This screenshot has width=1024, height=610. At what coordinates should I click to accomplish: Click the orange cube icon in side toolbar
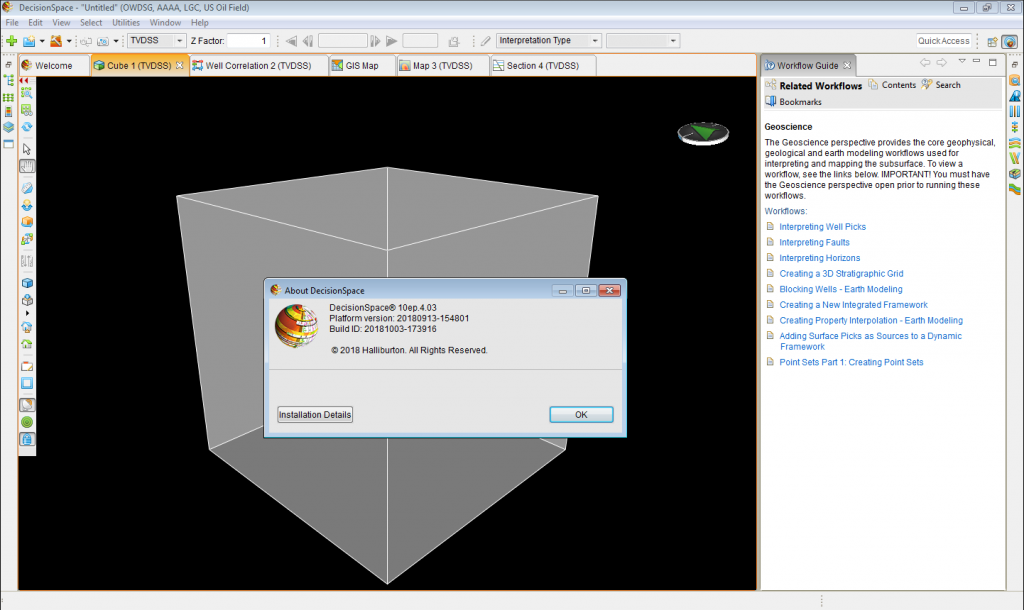click(27, 222)
